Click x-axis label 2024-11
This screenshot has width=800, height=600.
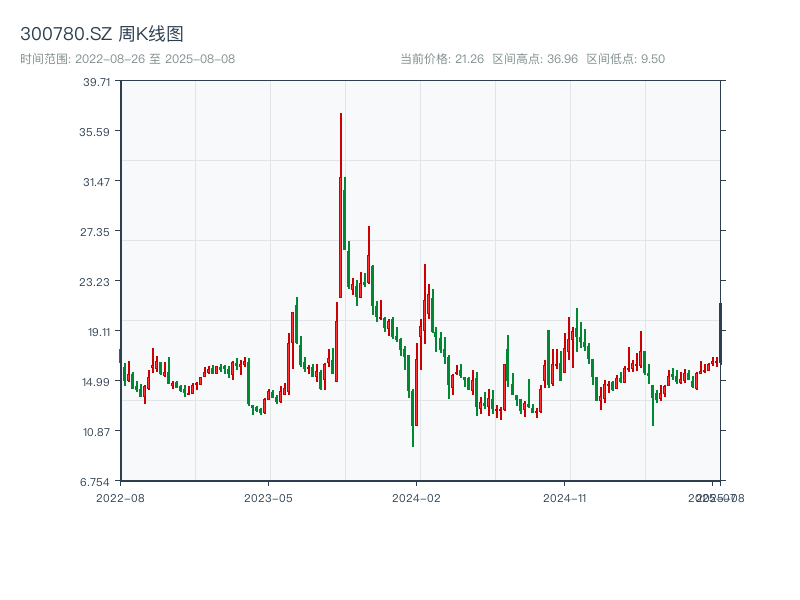point(564,498)
